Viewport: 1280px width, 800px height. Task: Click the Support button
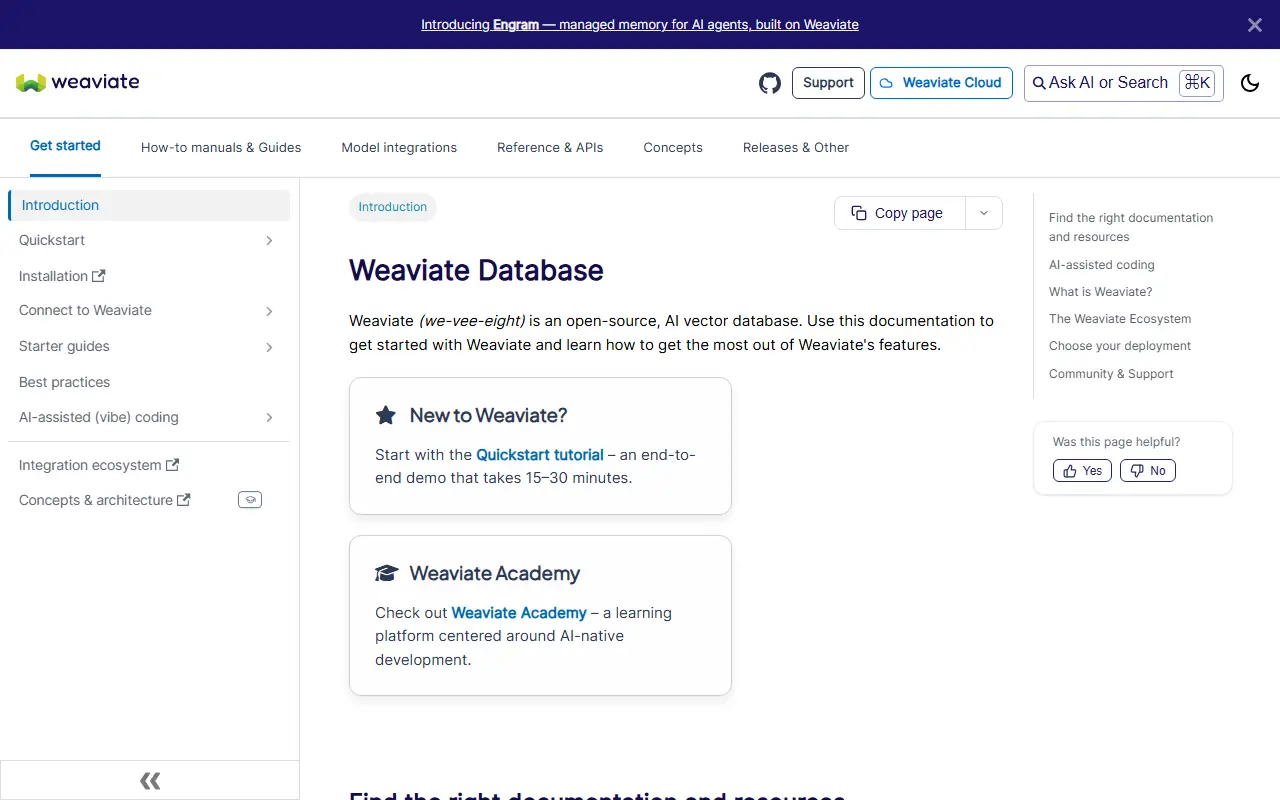pos(828,83)
